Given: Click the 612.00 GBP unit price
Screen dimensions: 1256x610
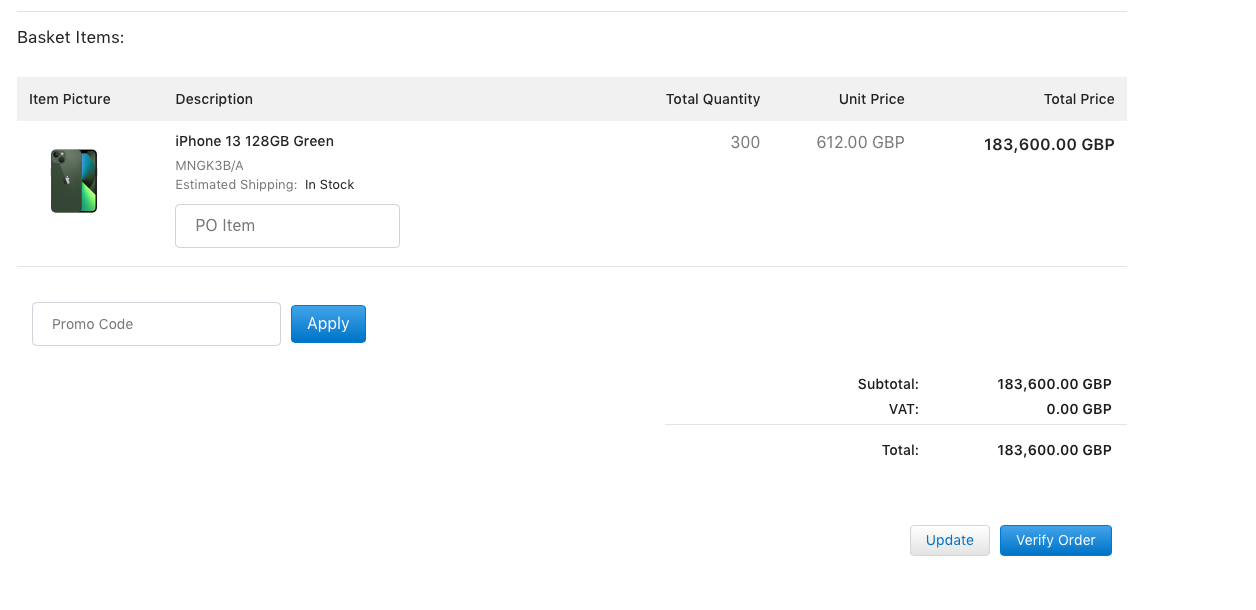Looking at the screenshot, I should [x=860, y=142].
